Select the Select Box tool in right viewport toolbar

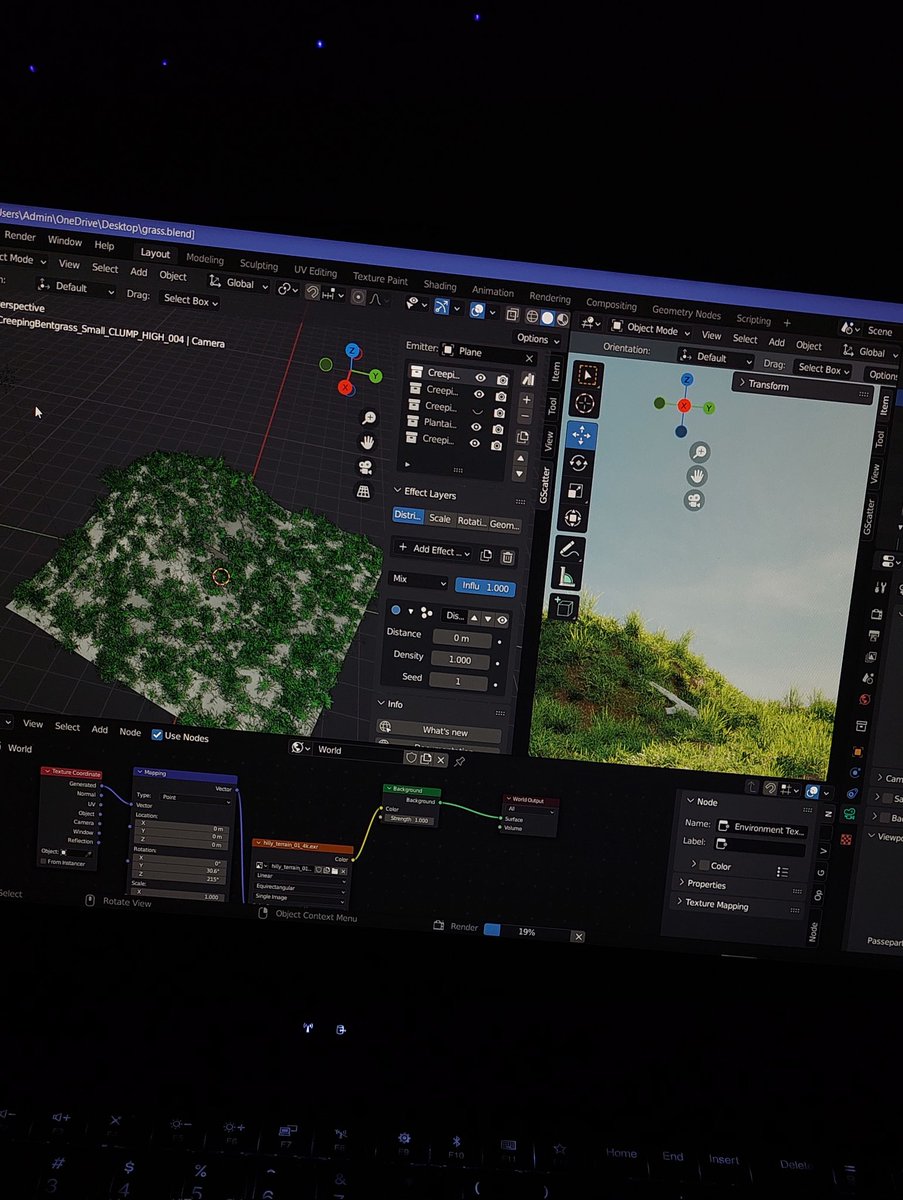point(586,375)
